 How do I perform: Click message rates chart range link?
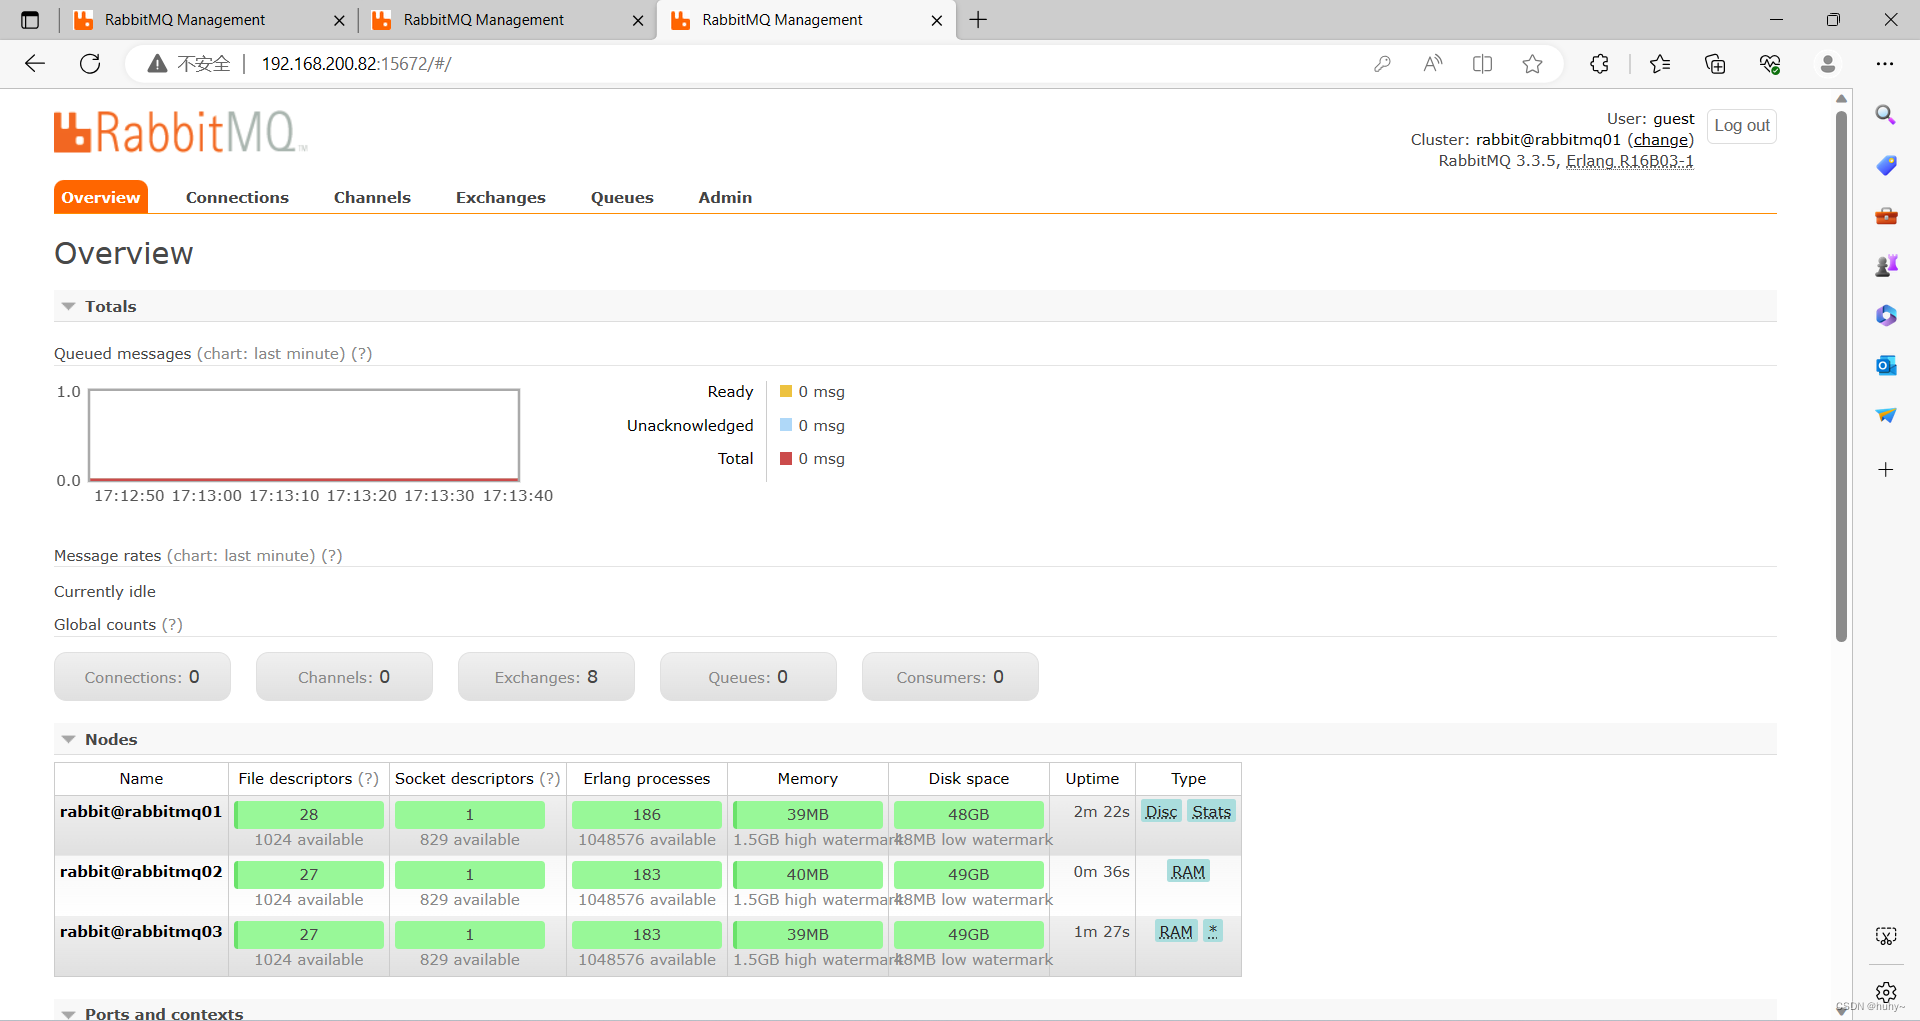click(241, 556)
